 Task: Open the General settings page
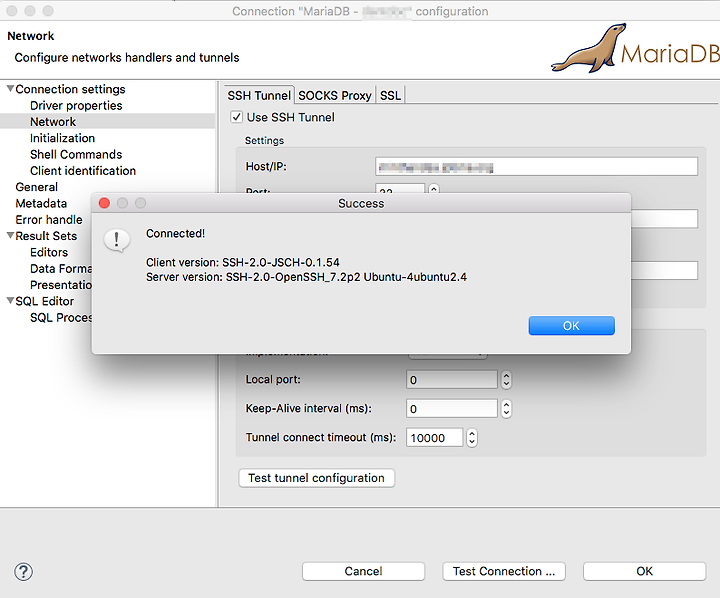(37, 187)
